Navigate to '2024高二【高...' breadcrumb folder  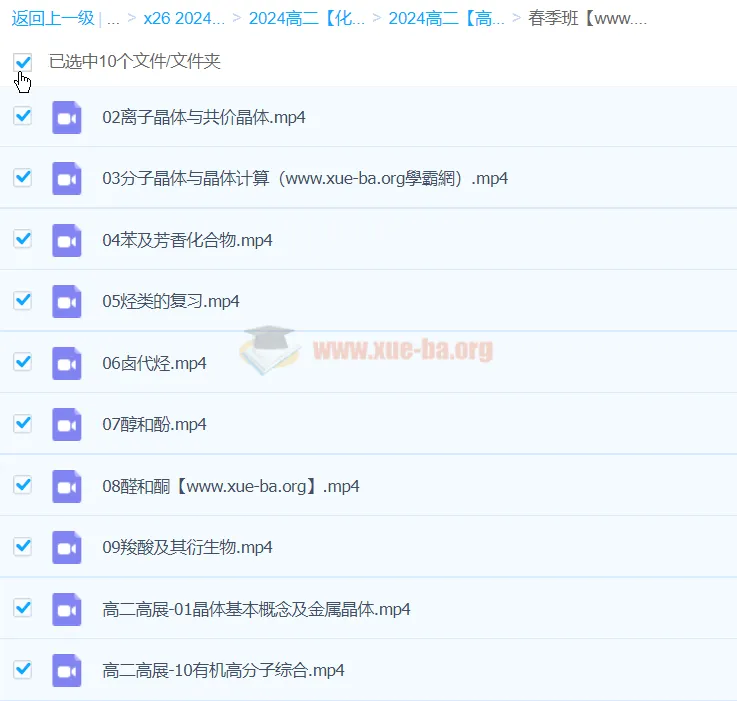tap(446, 18)
